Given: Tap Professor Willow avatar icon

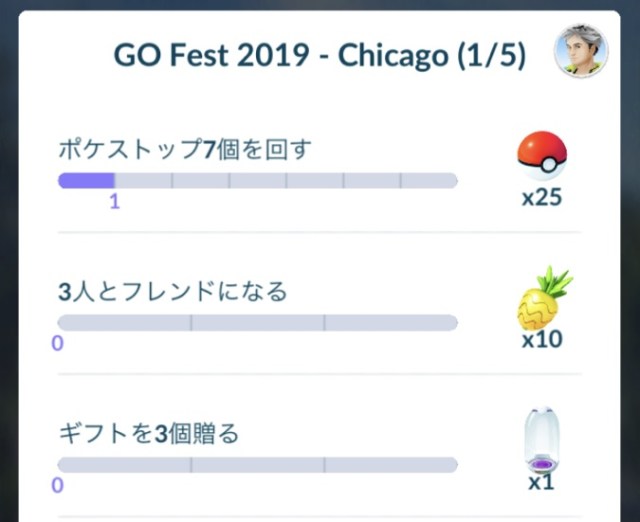Looking at the screenshot, I should (581, 51).
